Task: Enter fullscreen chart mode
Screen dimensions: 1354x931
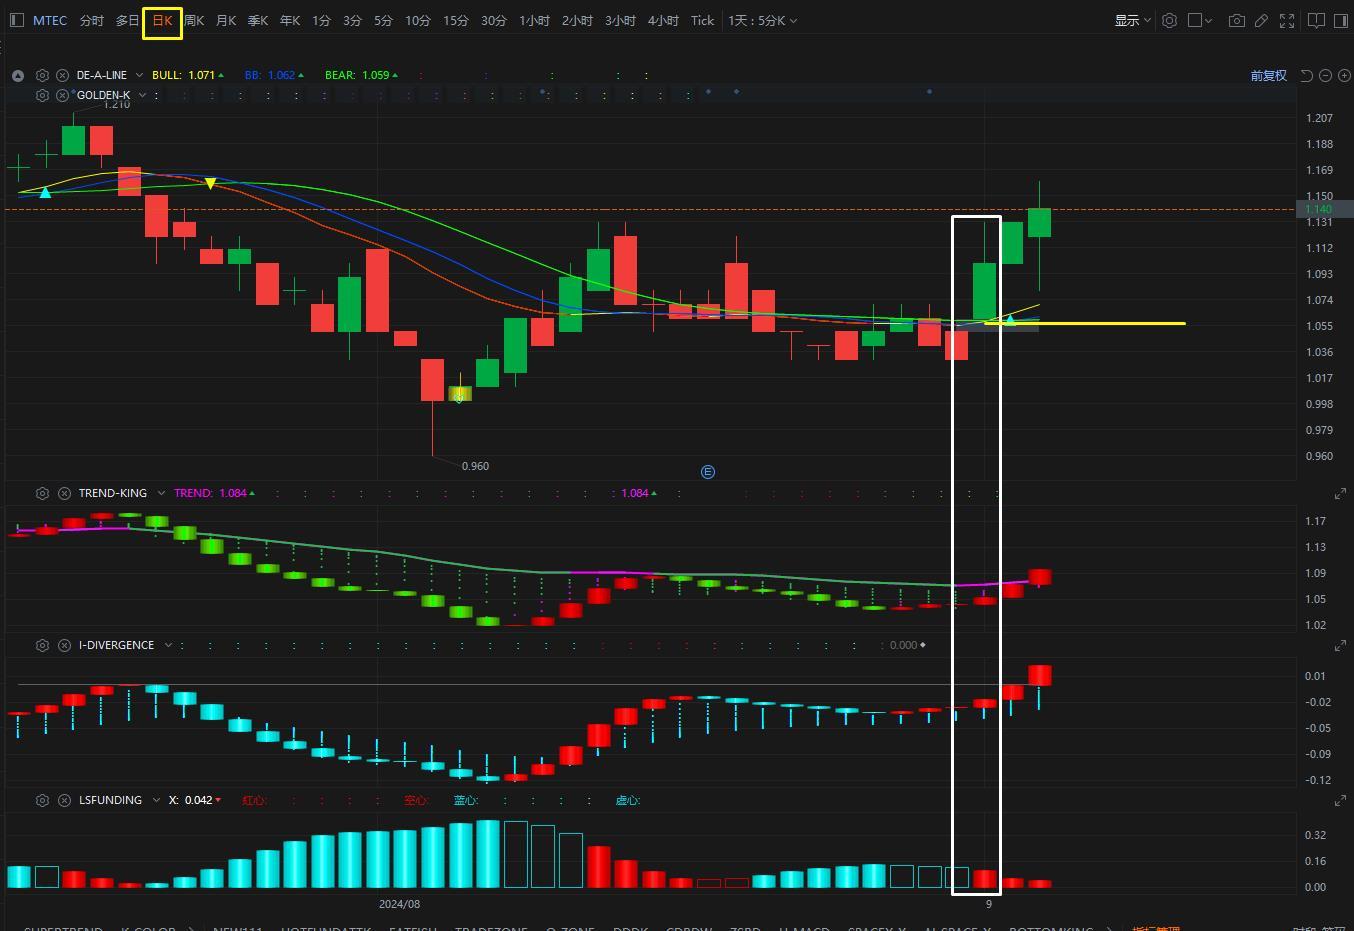Action: pyautogui.click(x=1288, y=20)
